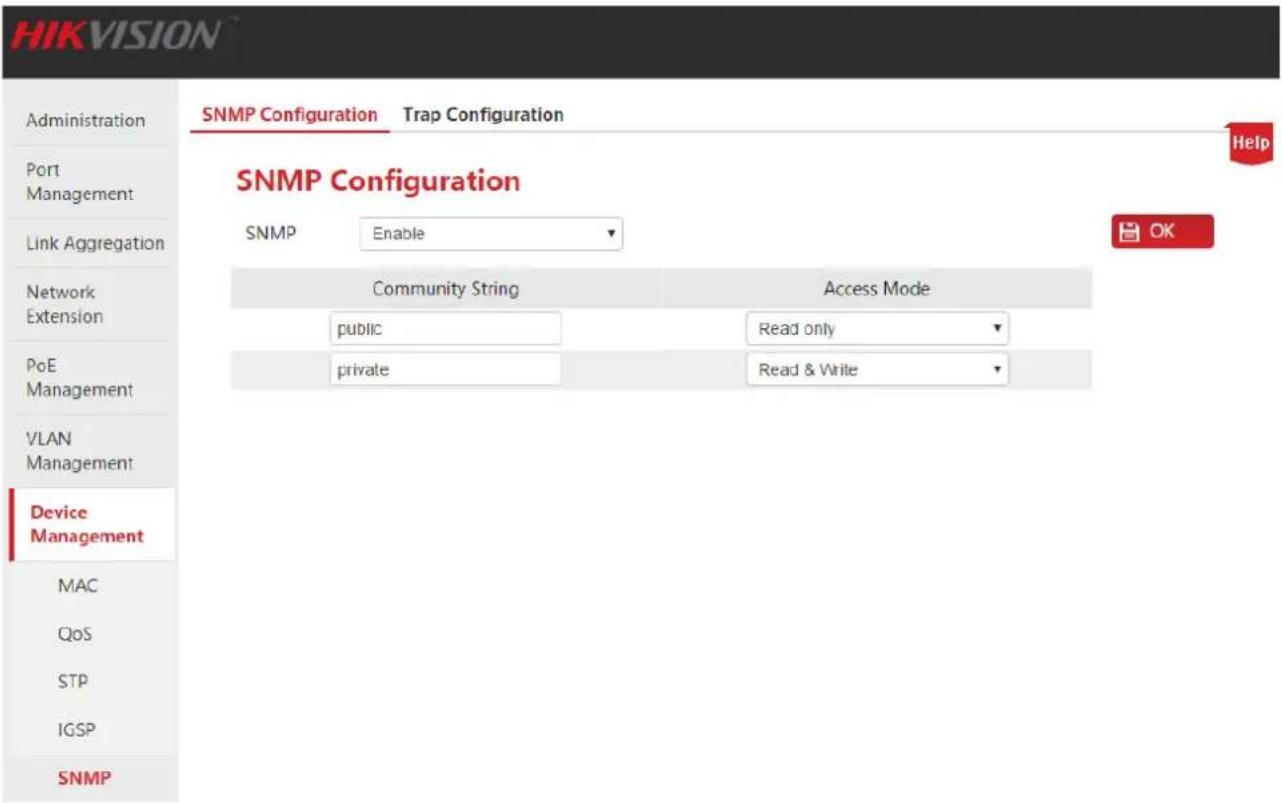Screen dimensions: 1282x803
Task: Click the public community string field
Action: (445, 329)
